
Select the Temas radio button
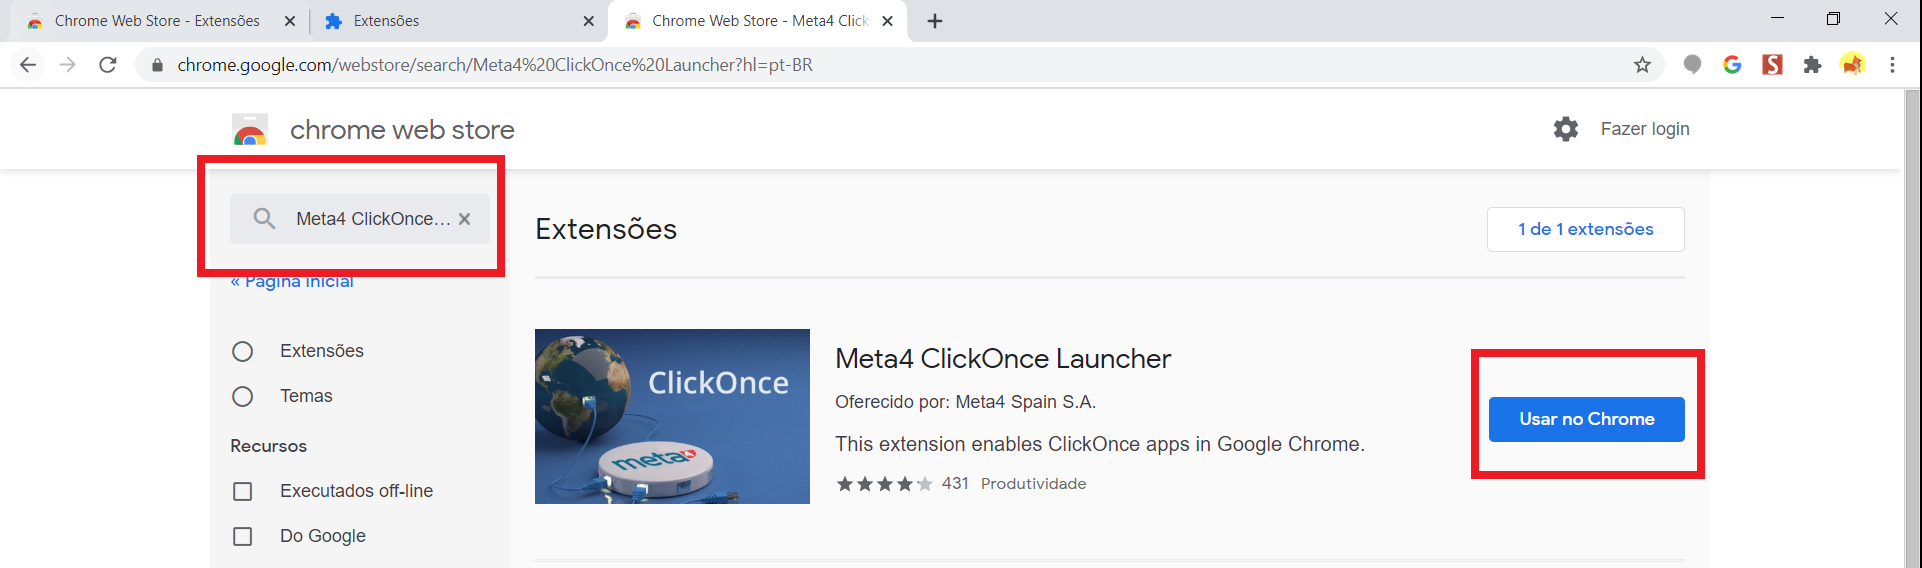pos(242,397)
